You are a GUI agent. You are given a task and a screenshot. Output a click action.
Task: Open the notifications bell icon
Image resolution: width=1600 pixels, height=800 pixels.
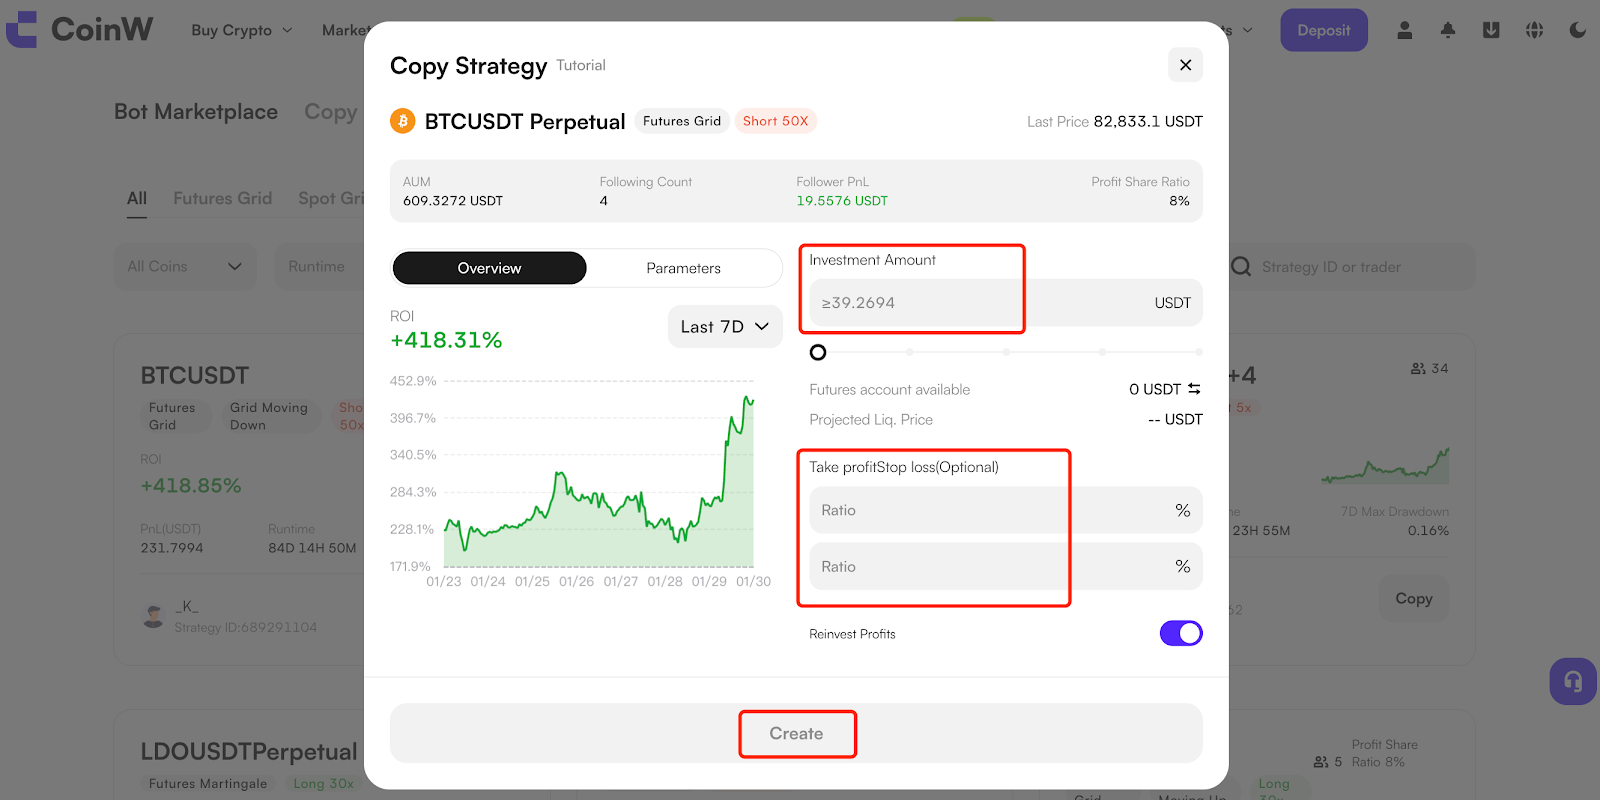tap(1447, 30)
